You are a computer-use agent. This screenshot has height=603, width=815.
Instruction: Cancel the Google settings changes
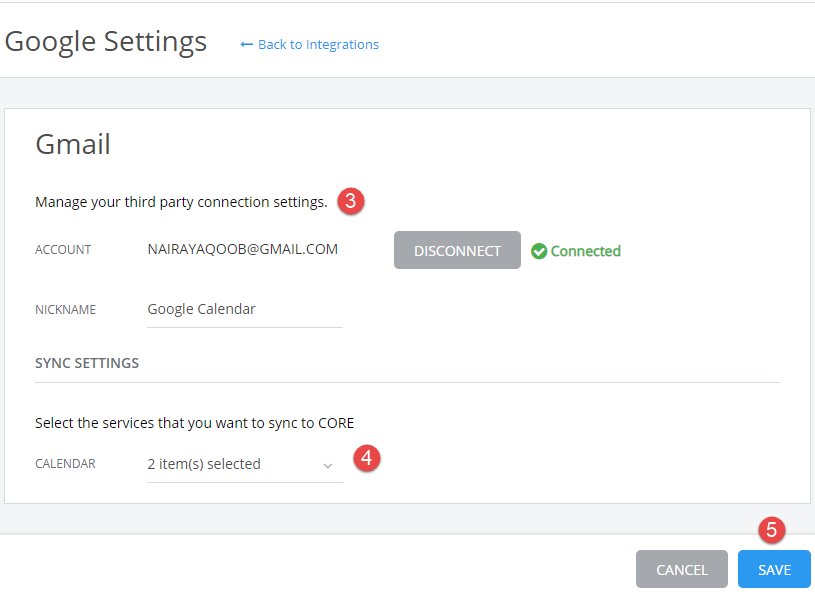681,569
